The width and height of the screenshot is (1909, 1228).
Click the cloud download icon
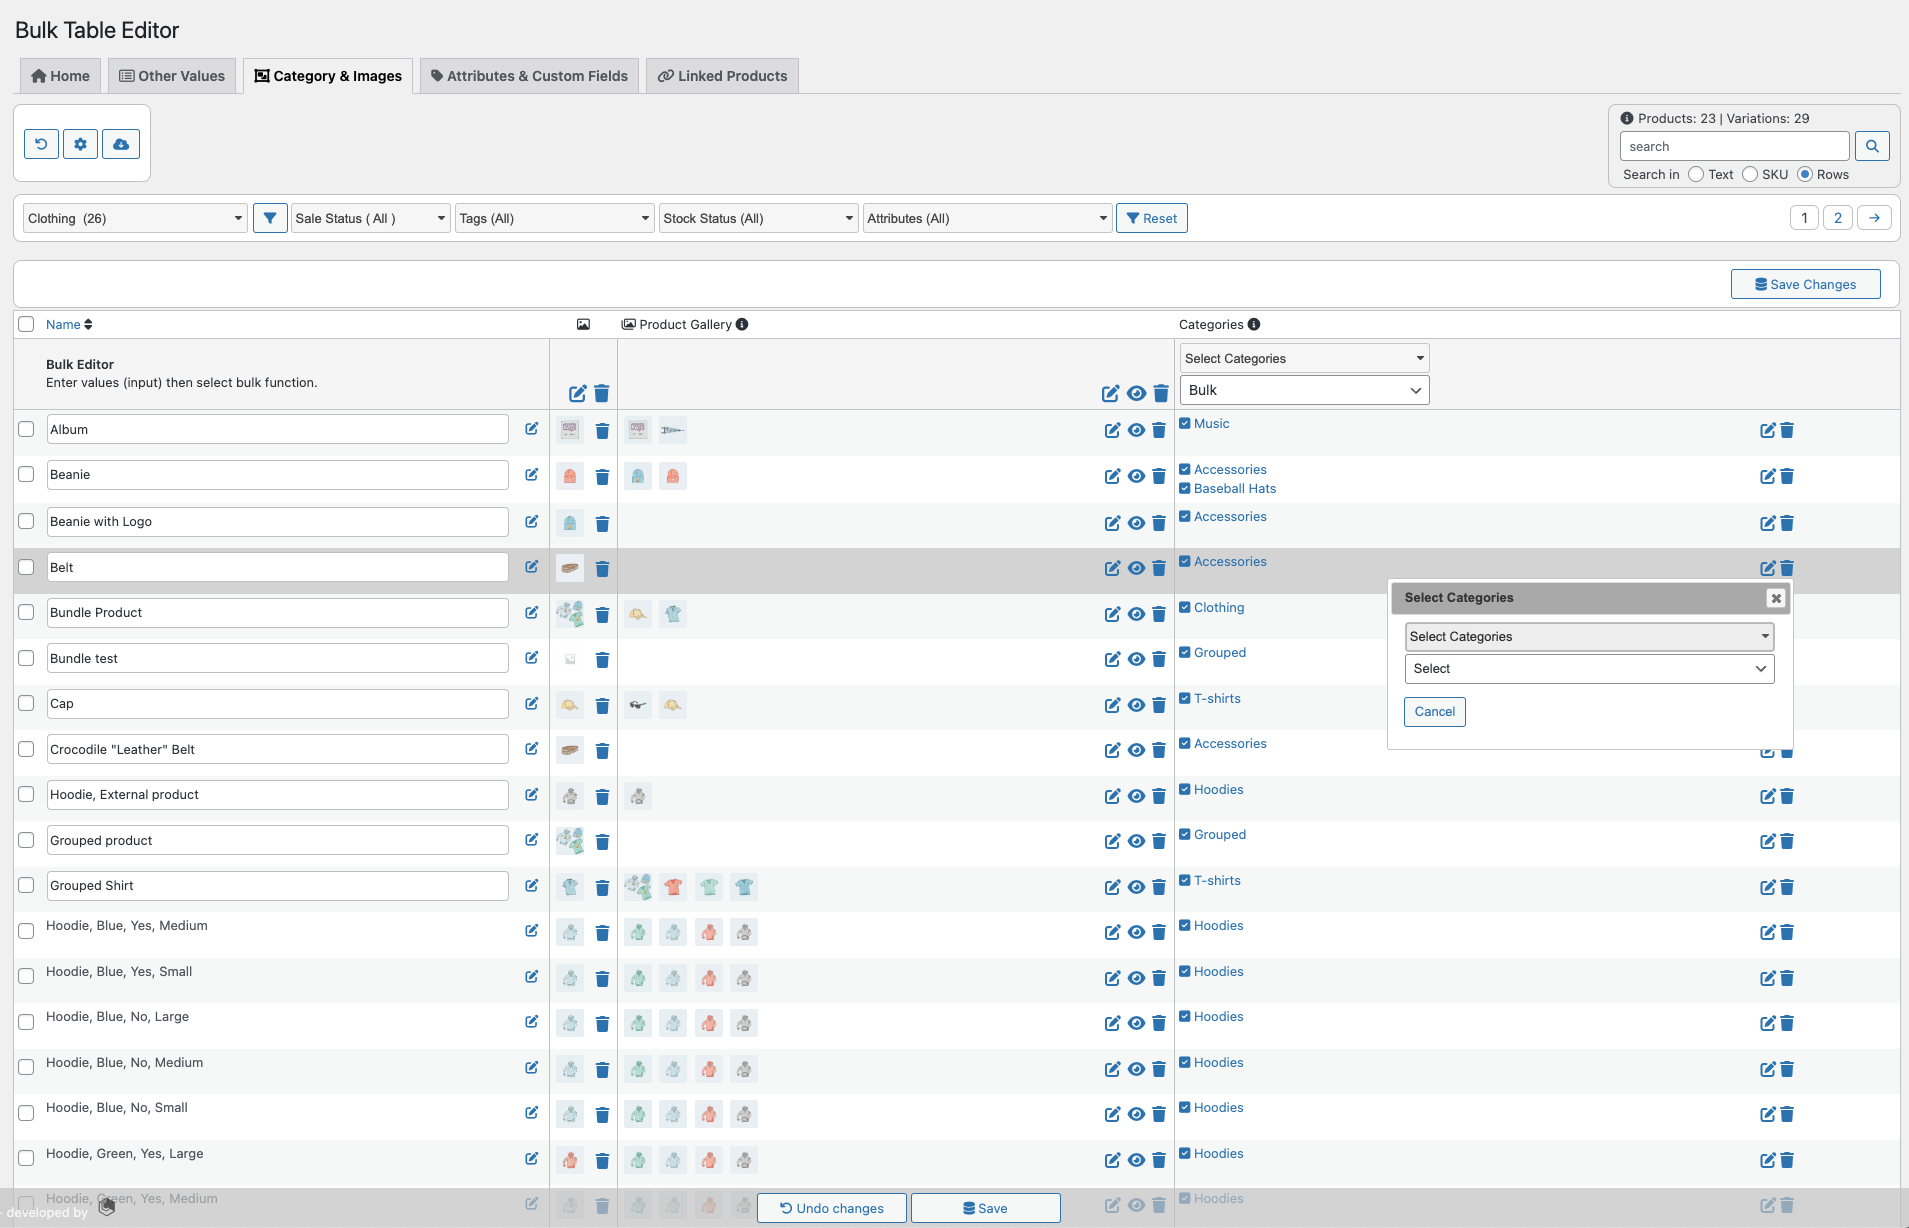coord(120,143)
